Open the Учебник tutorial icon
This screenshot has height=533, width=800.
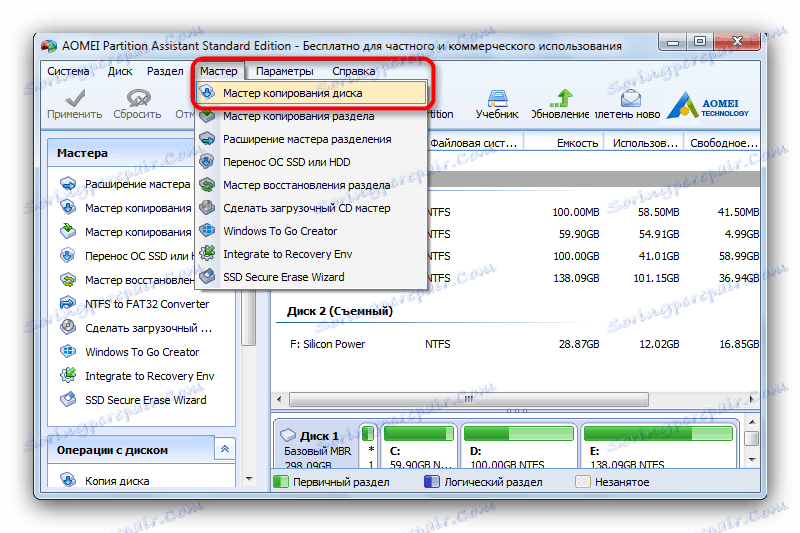(497, 97)
